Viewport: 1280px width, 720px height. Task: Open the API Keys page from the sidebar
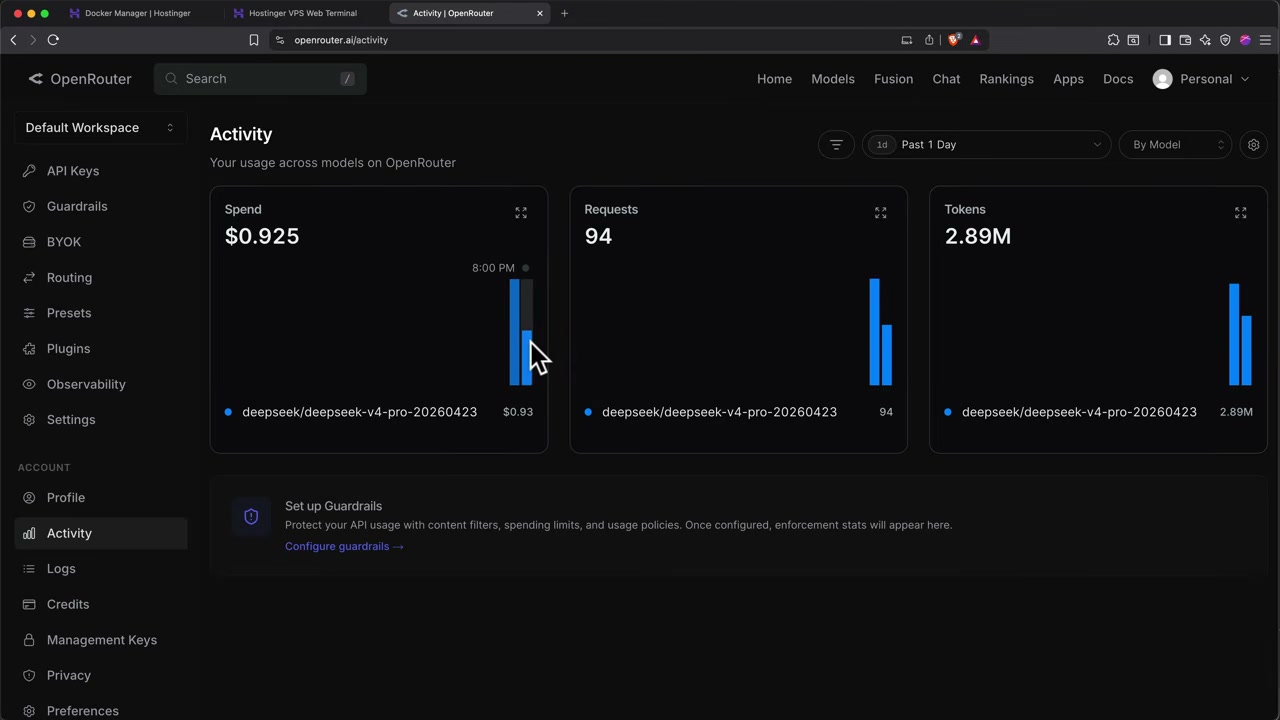[100, 171]
